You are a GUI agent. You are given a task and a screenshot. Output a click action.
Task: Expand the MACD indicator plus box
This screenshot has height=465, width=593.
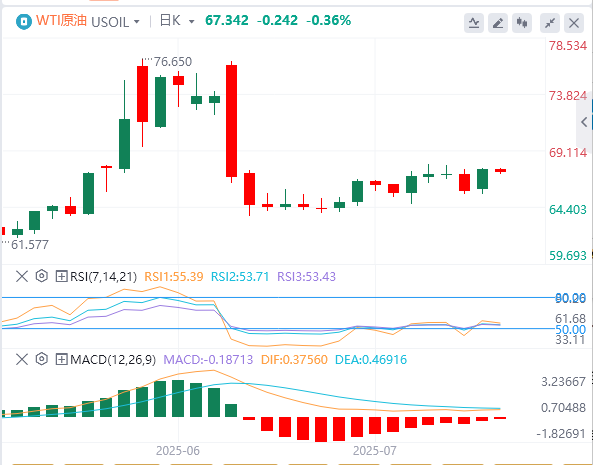point(61,359)
